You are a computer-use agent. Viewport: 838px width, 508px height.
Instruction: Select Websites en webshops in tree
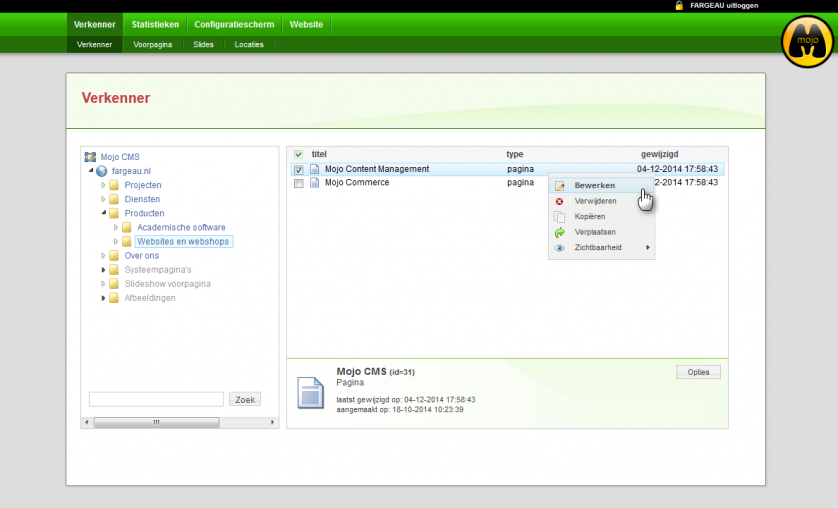coord(183,241)
